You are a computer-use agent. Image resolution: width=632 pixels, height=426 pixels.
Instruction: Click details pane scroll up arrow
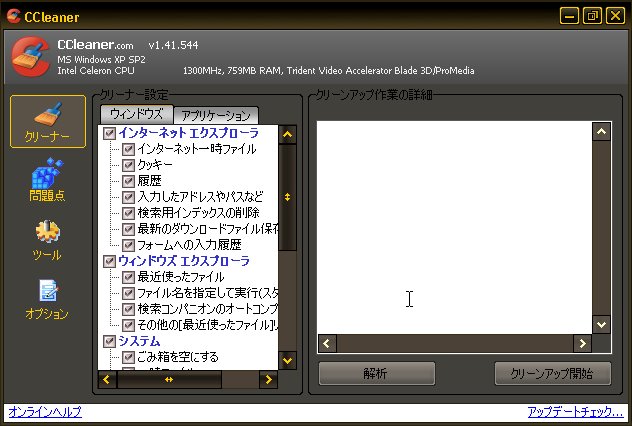[x=601, y=131]
